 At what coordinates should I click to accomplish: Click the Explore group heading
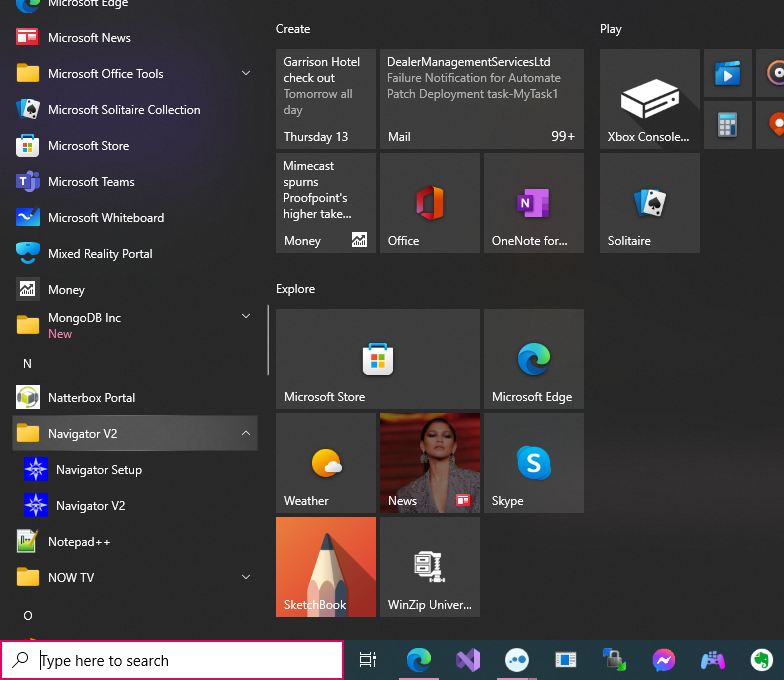click(296, 289)
